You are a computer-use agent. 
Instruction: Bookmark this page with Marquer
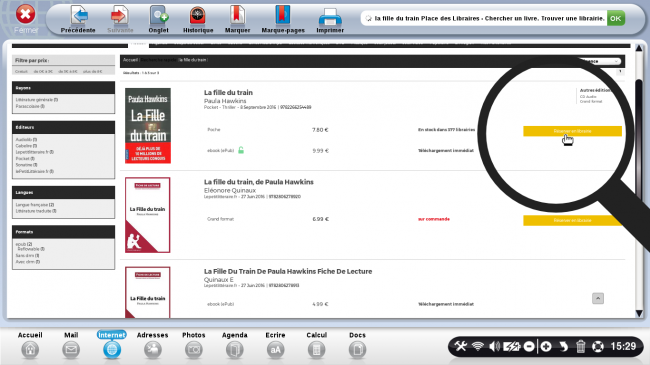[237, 19]
